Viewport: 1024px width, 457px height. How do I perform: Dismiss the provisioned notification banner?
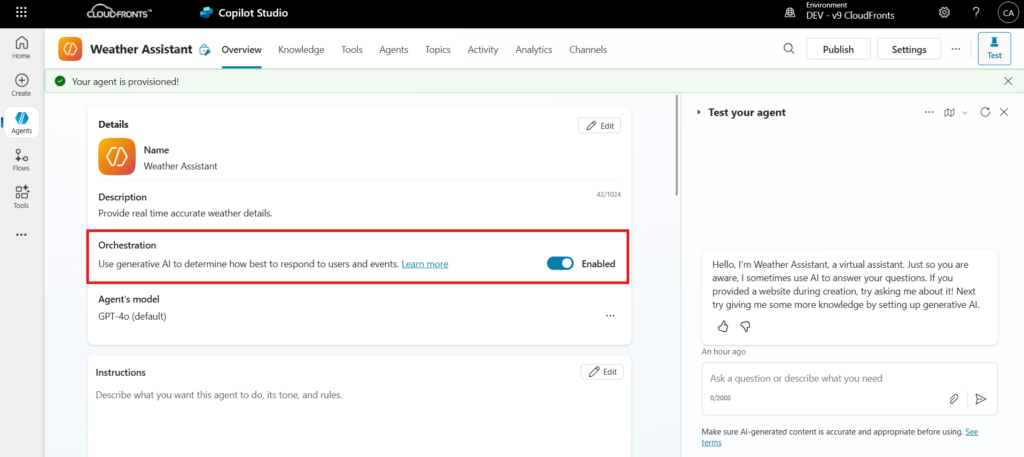[1008, 82]
